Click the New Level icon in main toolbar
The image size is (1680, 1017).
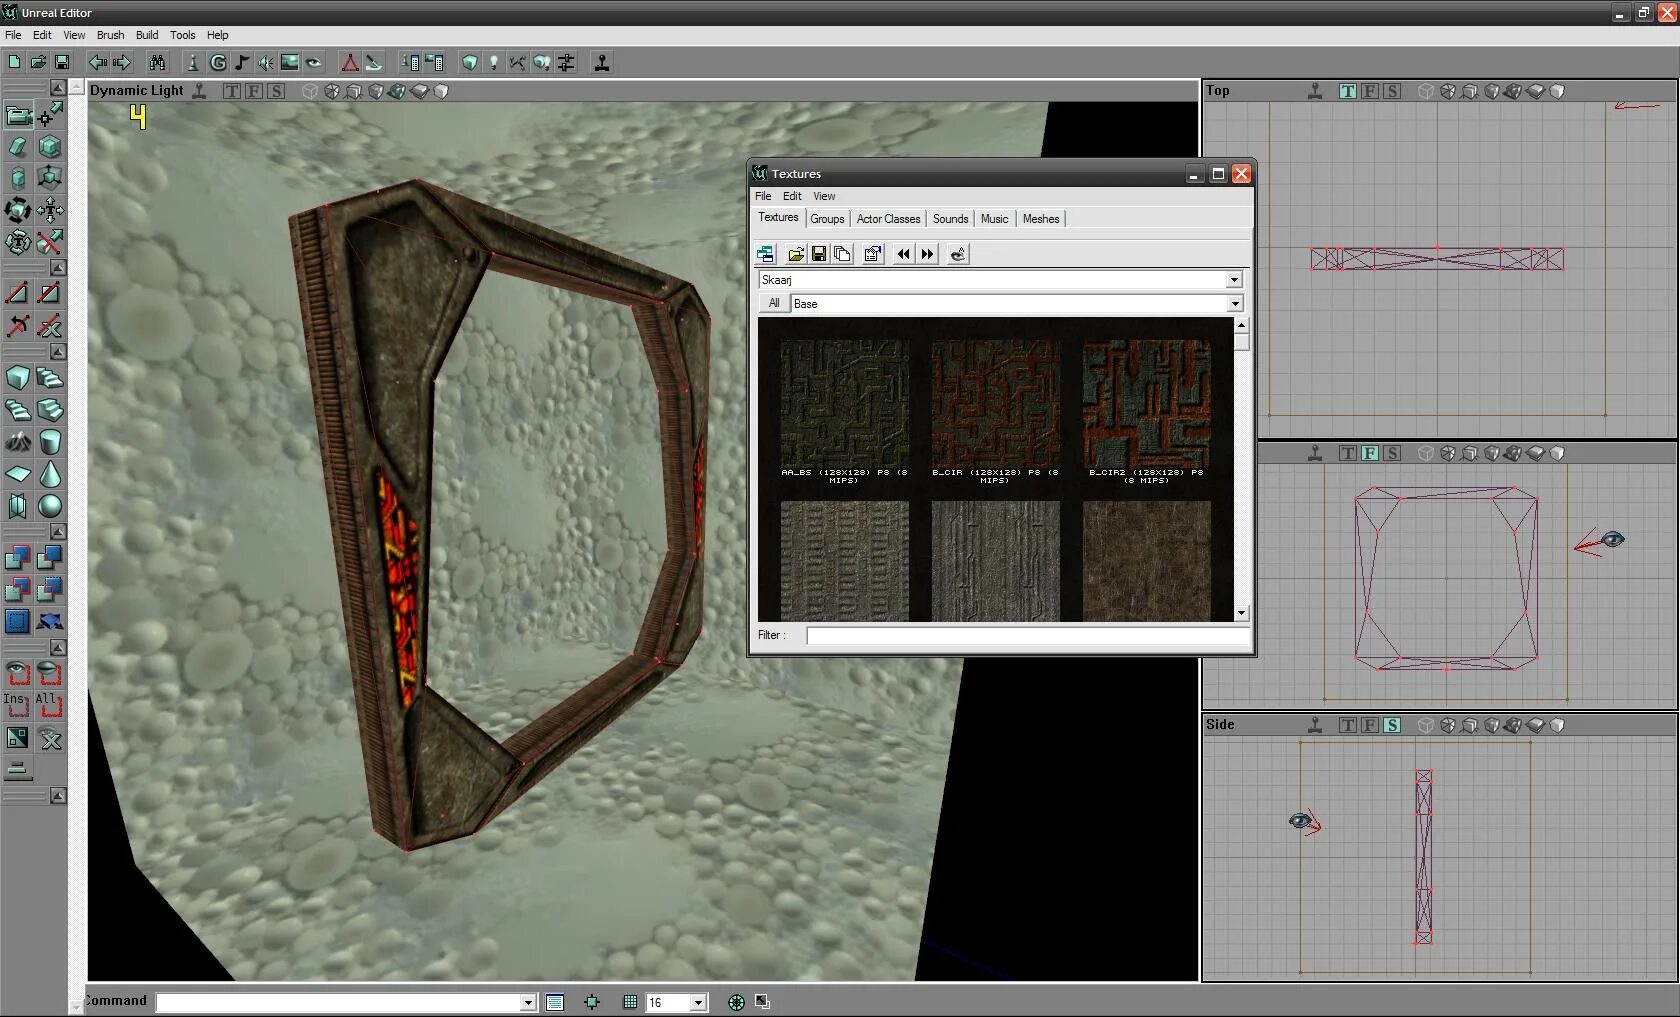[x=14, y=62]
